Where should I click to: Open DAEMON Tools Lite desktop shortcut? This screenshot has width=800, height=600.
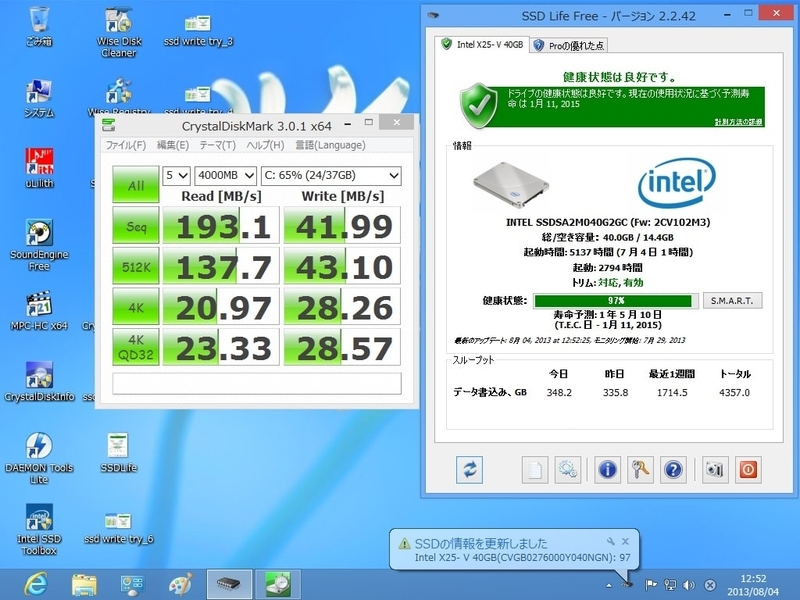pos(39,459)
